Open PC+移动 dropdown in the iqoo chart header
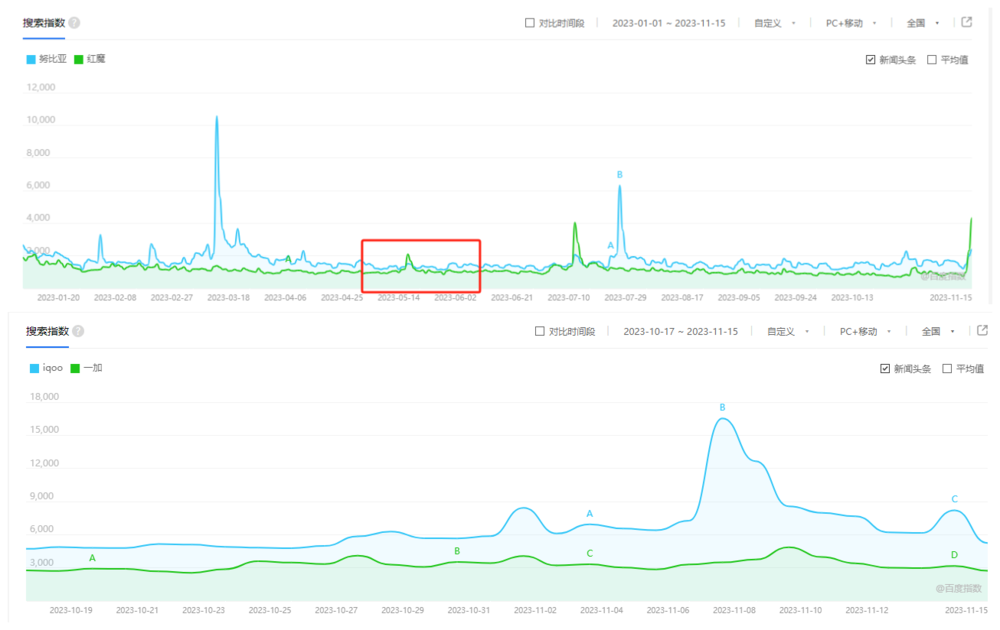 click(x=865, y=332)
